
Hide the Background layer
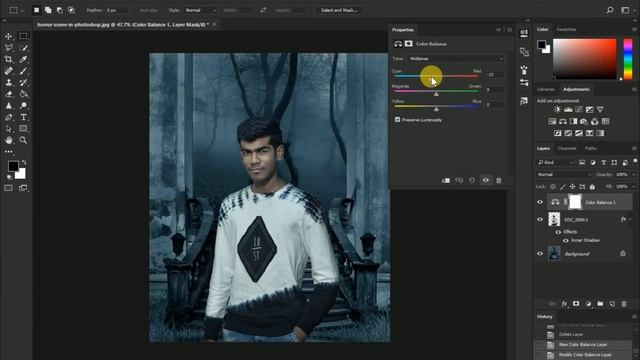point(540,254)
